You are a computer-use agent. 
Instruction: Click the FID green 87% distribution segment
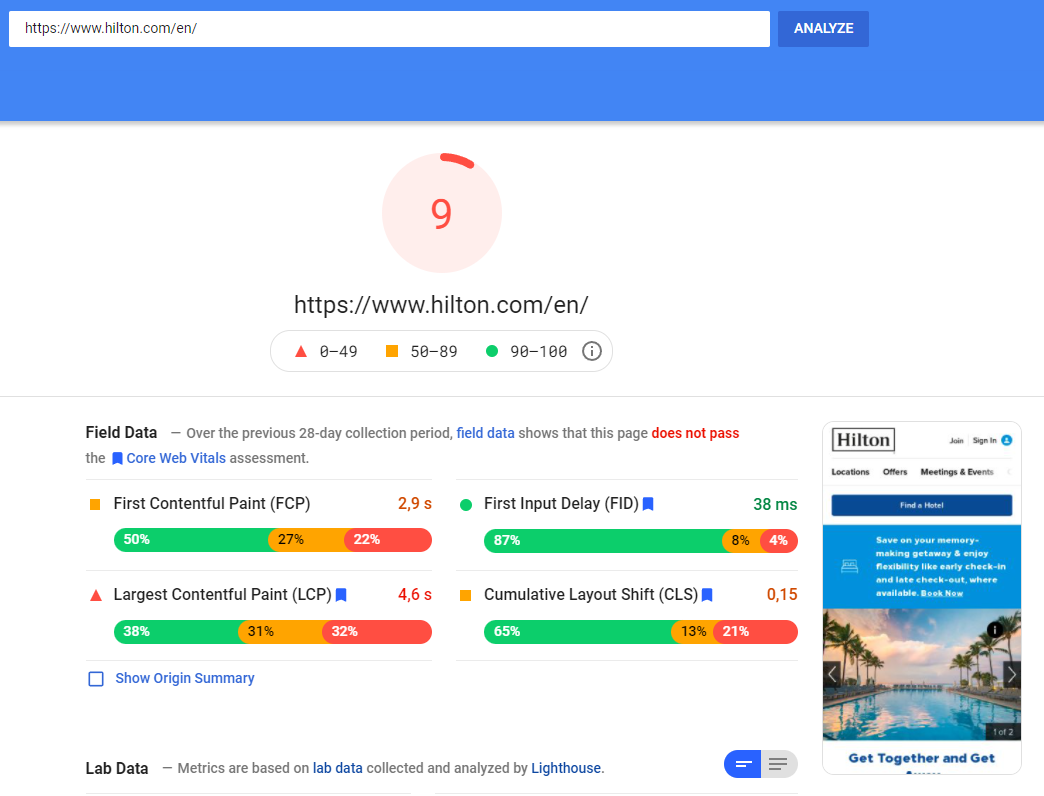pyautogui.click(x=605, y=540)
